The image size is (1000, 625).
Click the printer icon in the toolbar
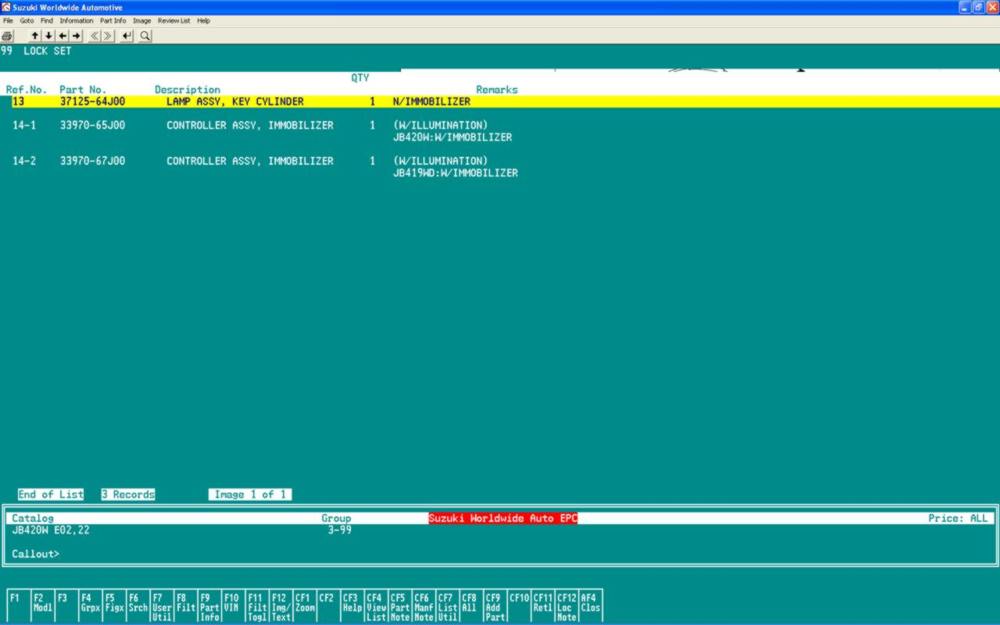[7, 36]
